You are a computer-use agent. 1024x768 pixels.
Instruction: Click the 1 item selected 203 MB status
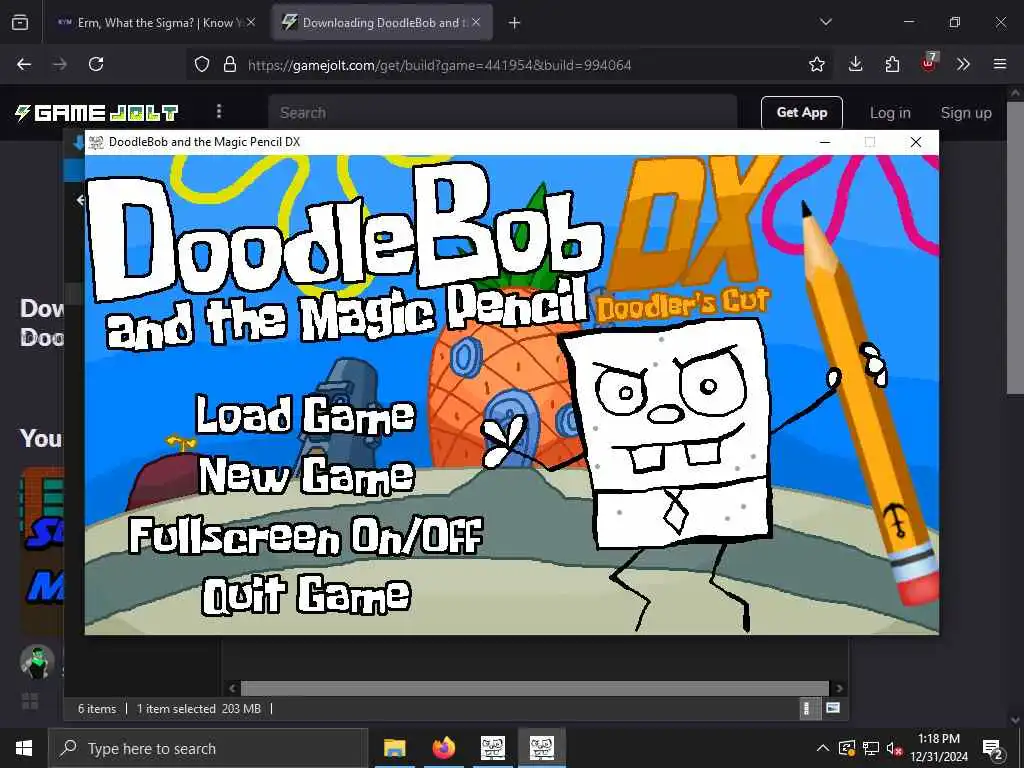[x=199, y=709]
